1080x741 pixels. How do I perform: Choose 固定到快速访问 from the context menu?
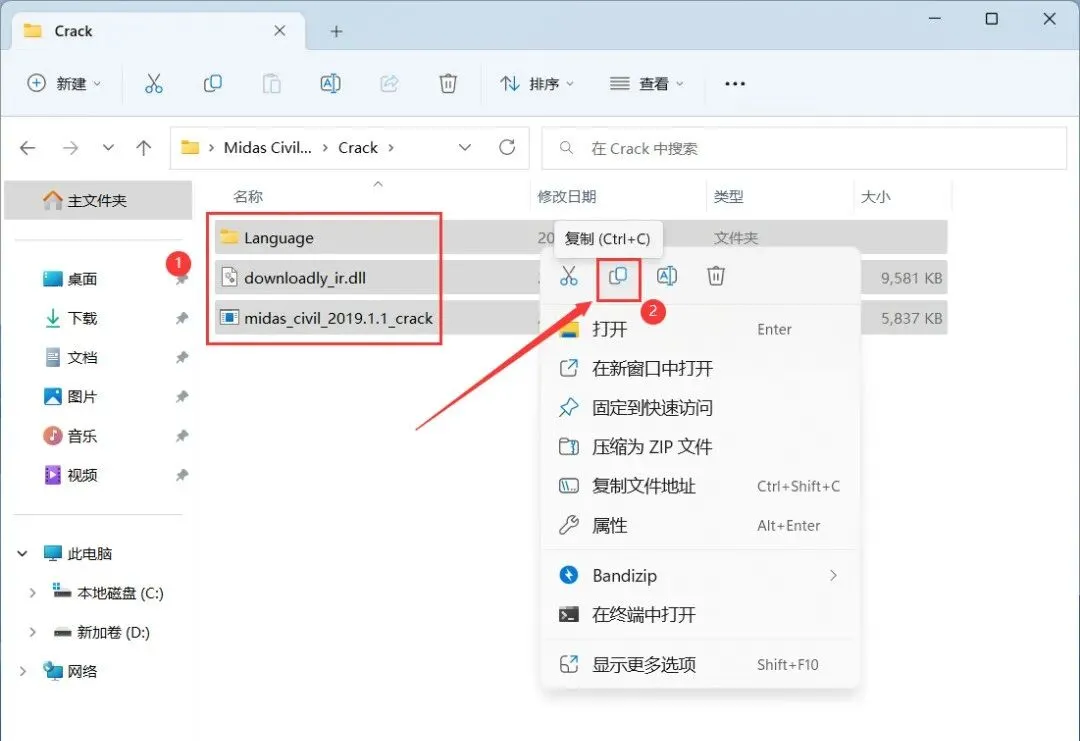click(x=700, y=408)
